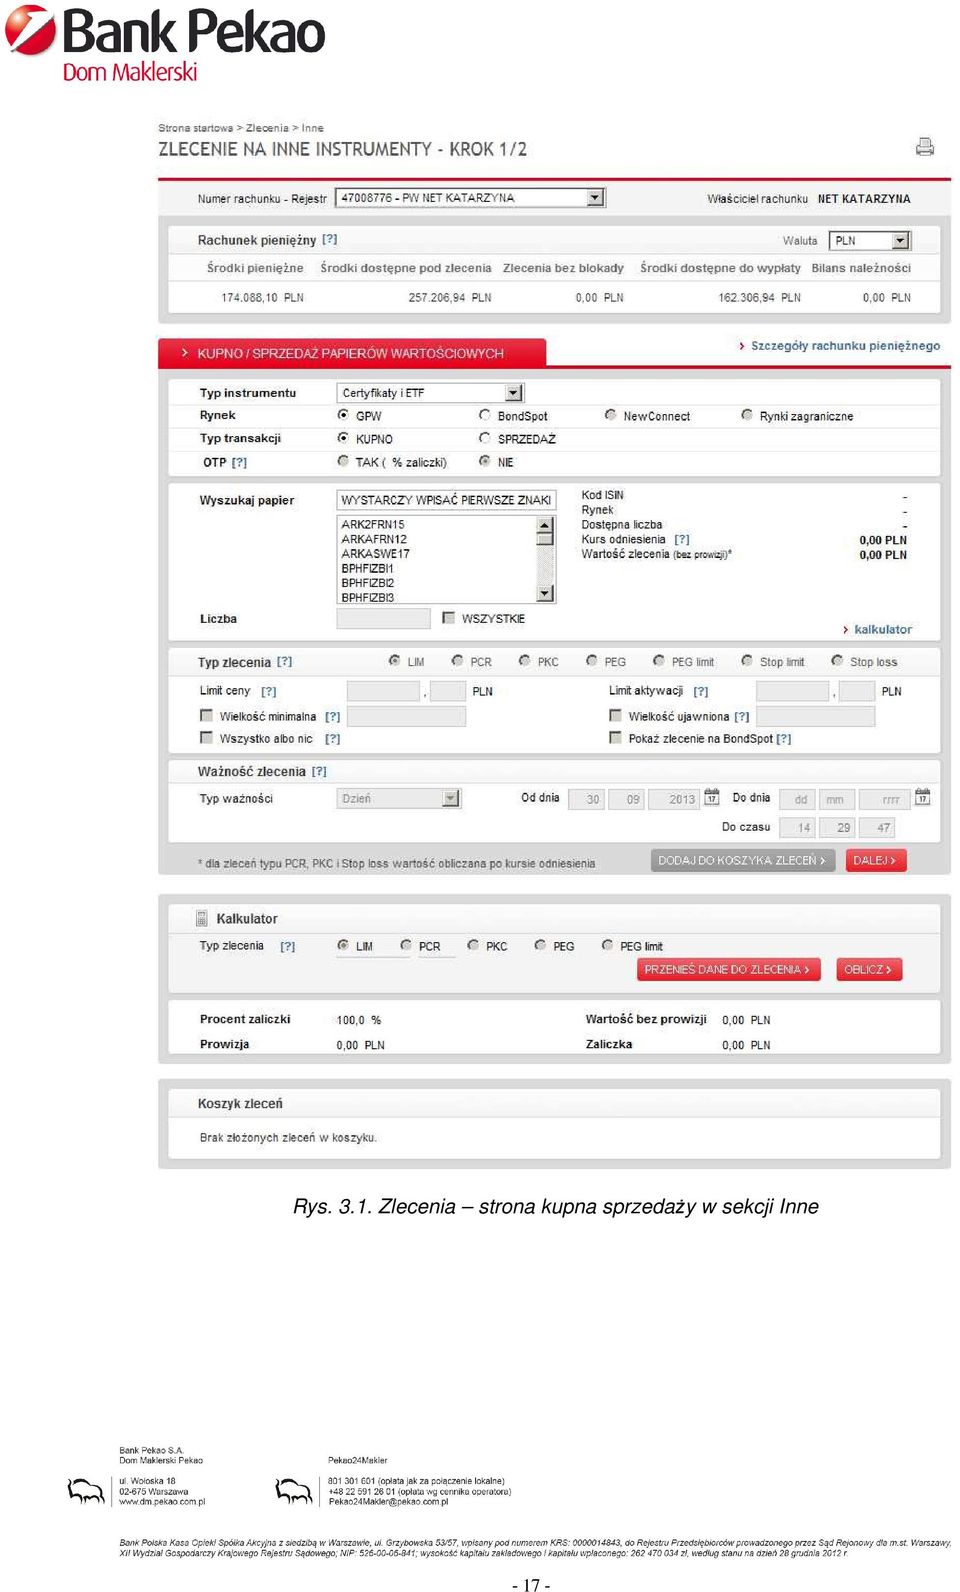Select ARK2FRN15 in securities list
Viewport: 960px width, 1592px height.
pyautogui.click(x=373, y=524)
